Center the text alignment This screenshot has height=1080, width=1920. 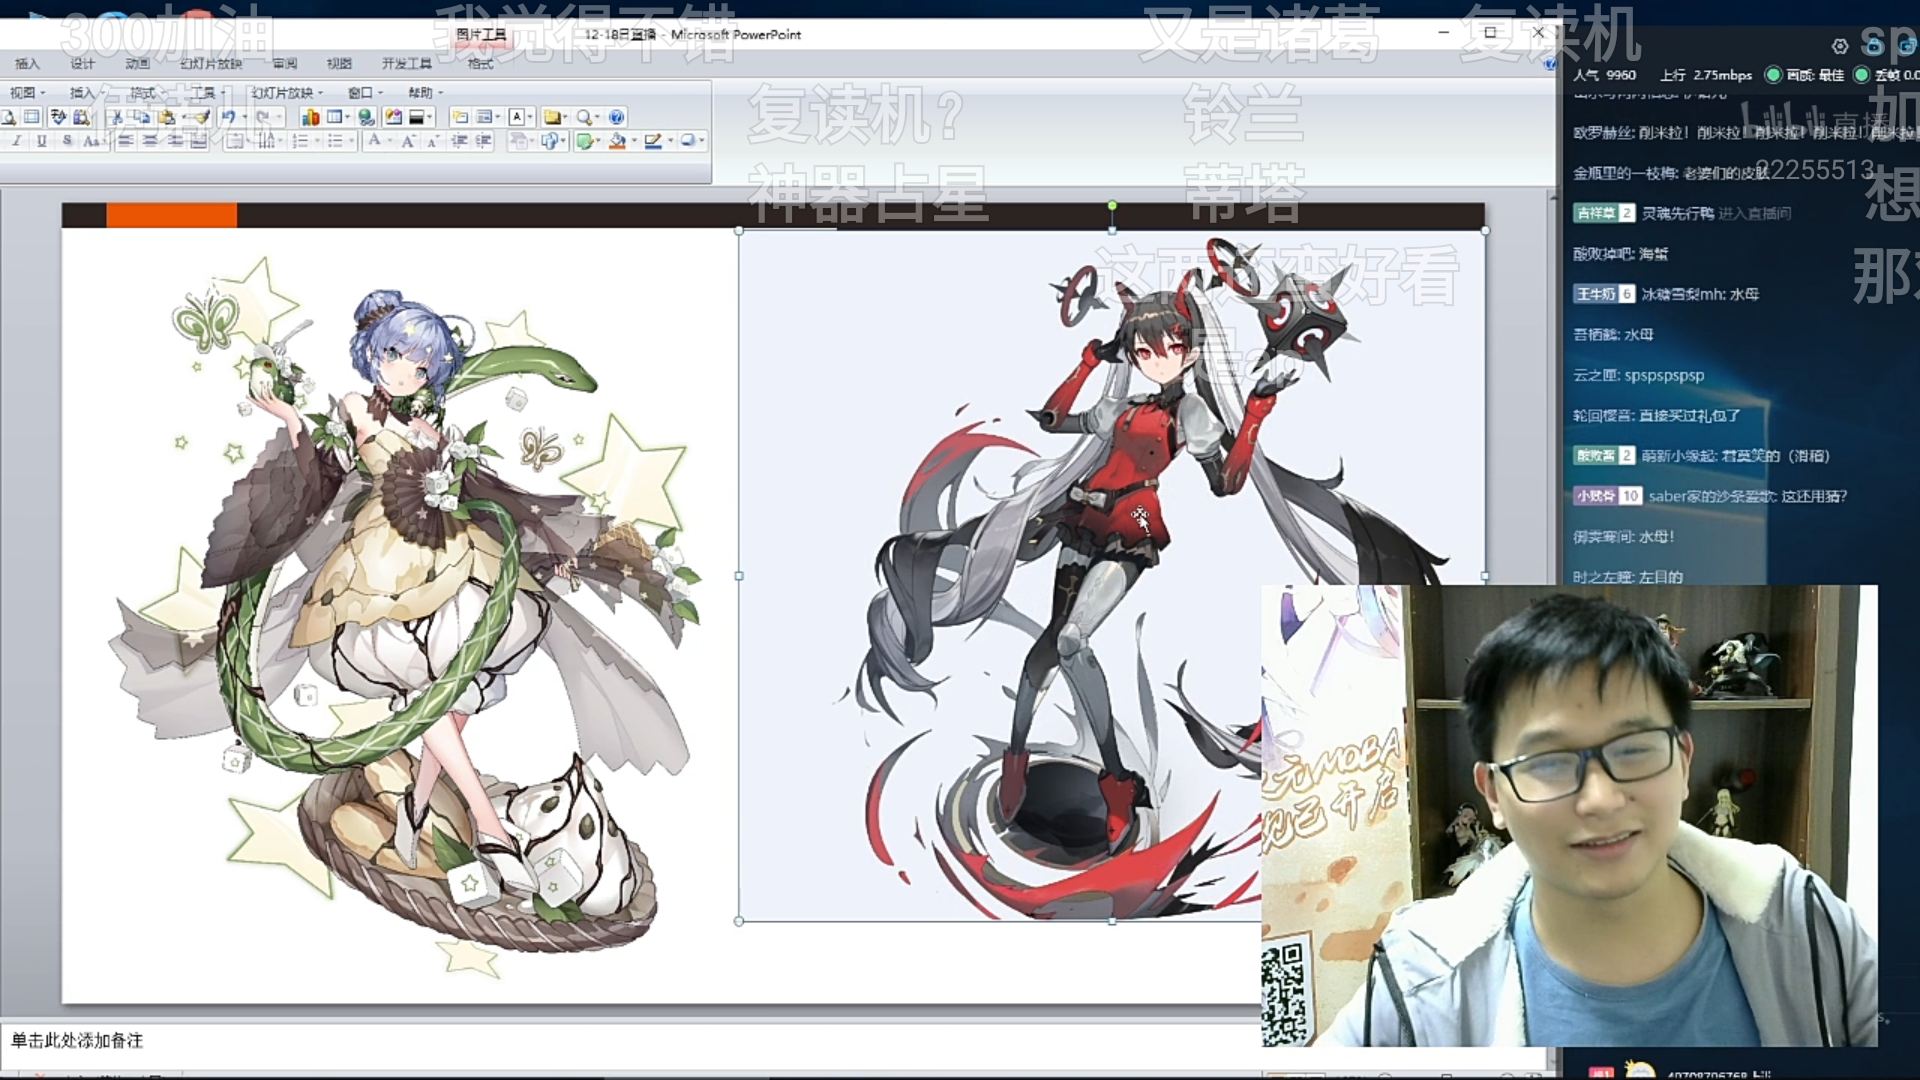(x=150, y=141)
